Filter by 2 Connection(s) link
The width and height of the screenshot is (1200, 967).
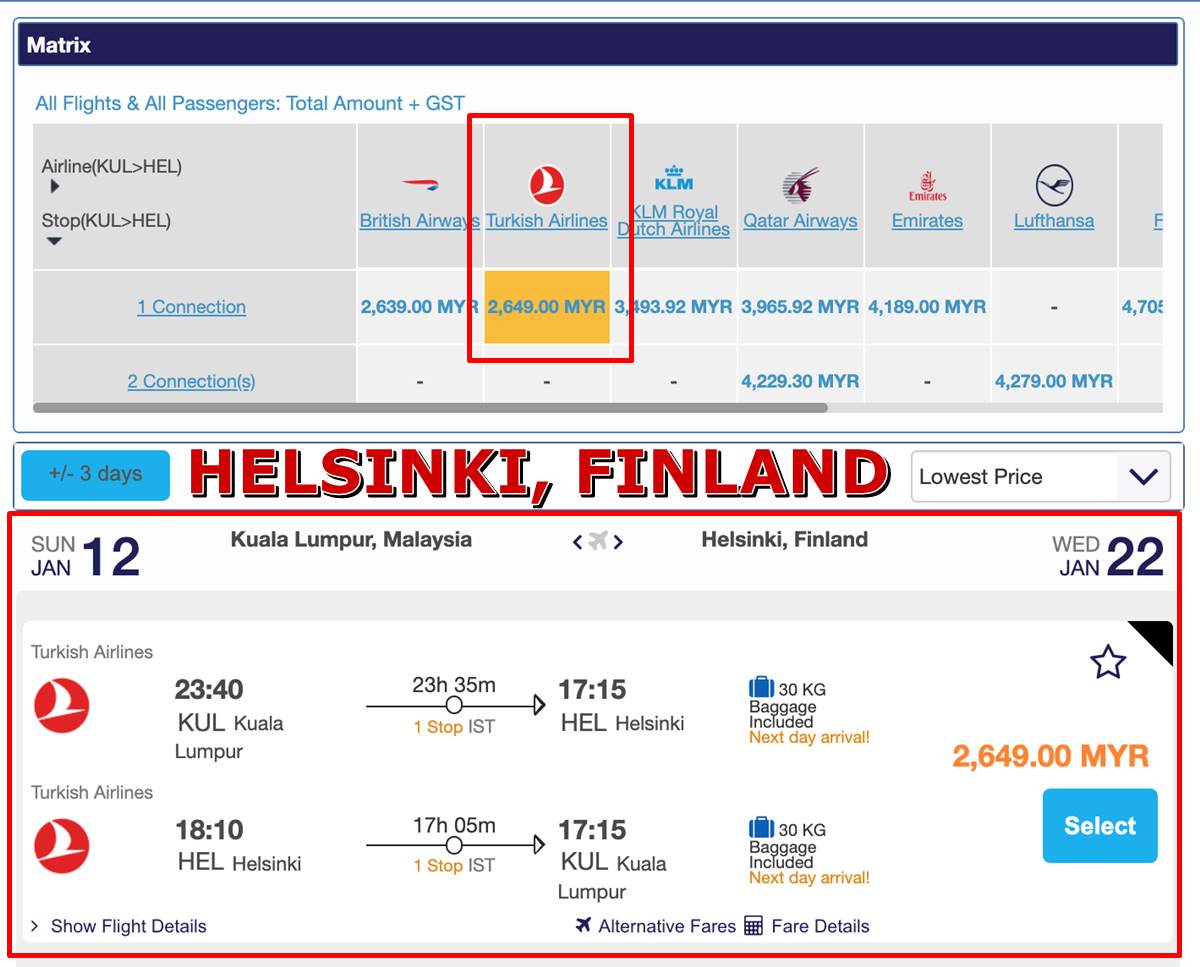click(x=191, y=381)
